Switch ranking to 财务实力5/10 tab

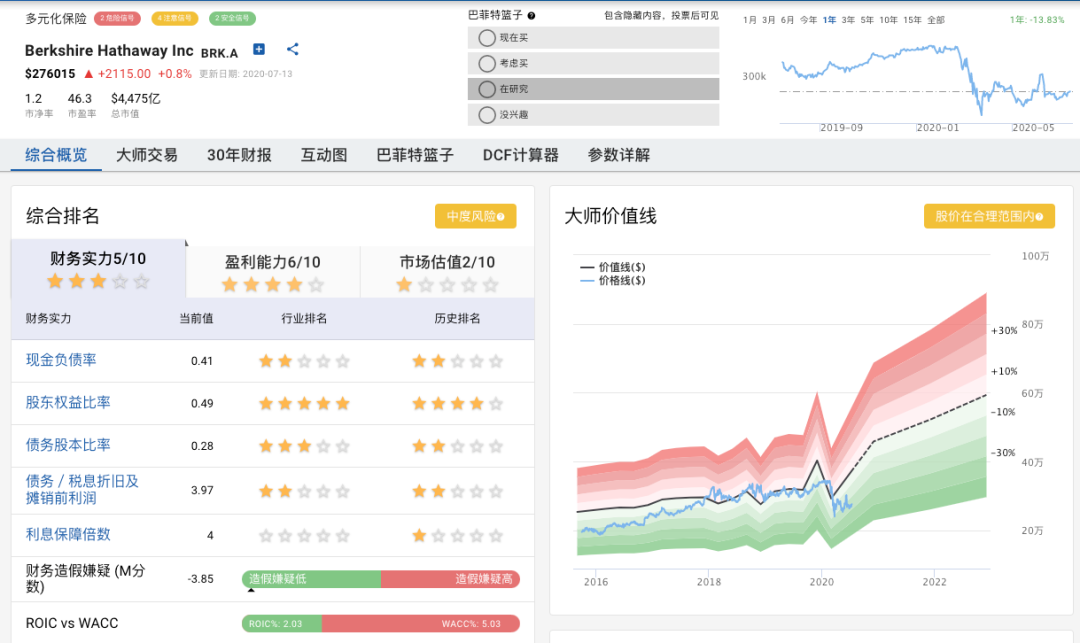point(98,269)
